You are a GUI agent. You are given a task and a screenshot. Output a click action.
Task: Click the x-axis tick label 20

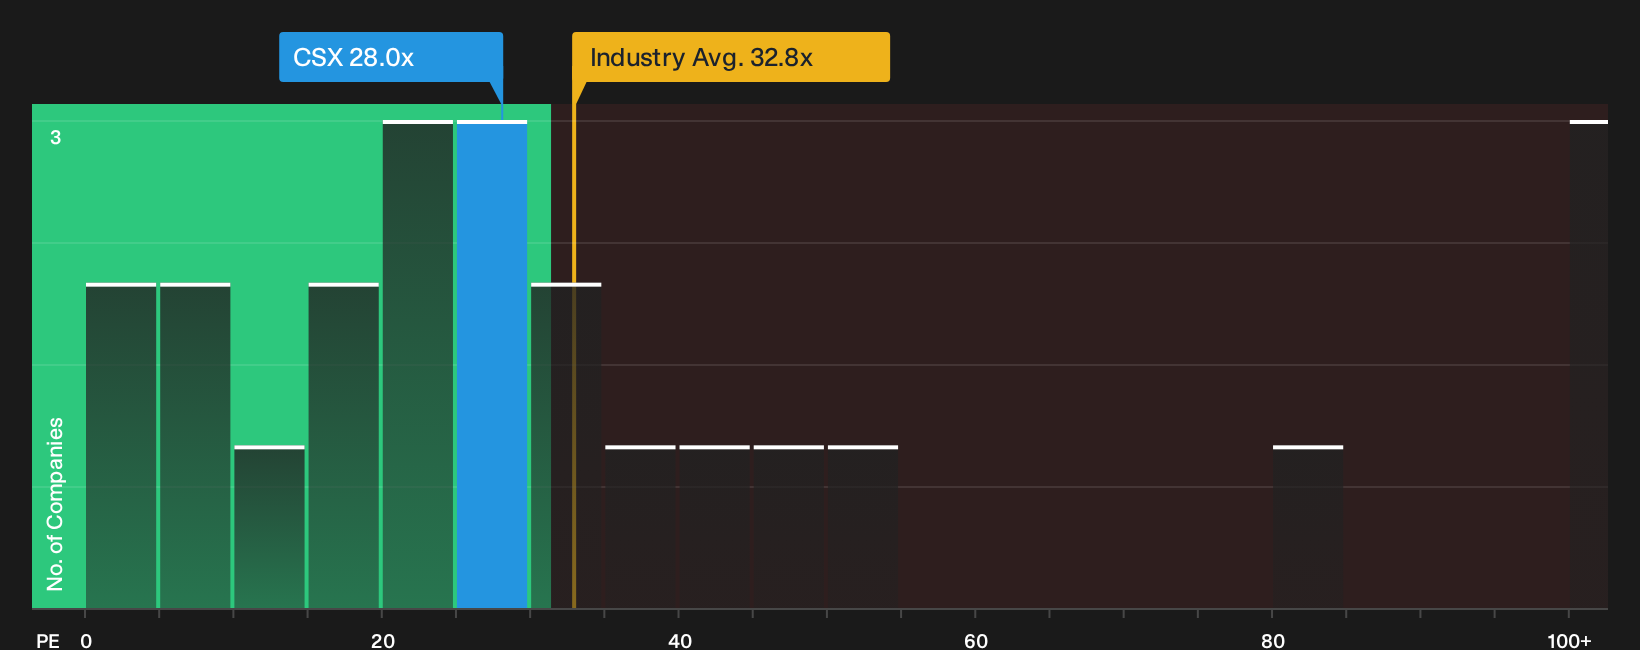coord(383,641)
